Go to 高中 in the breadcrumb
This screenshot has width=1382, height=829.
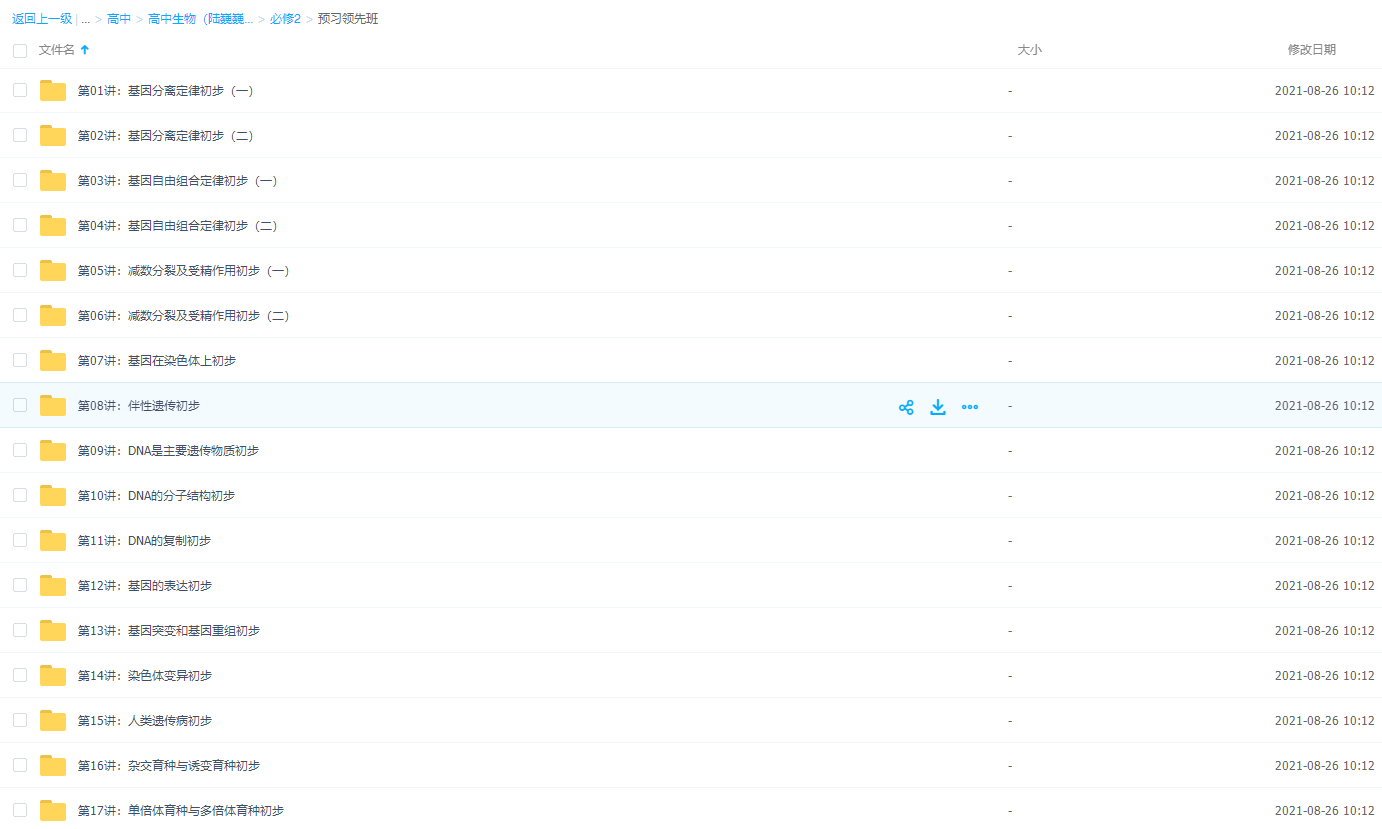pos(119,19)
